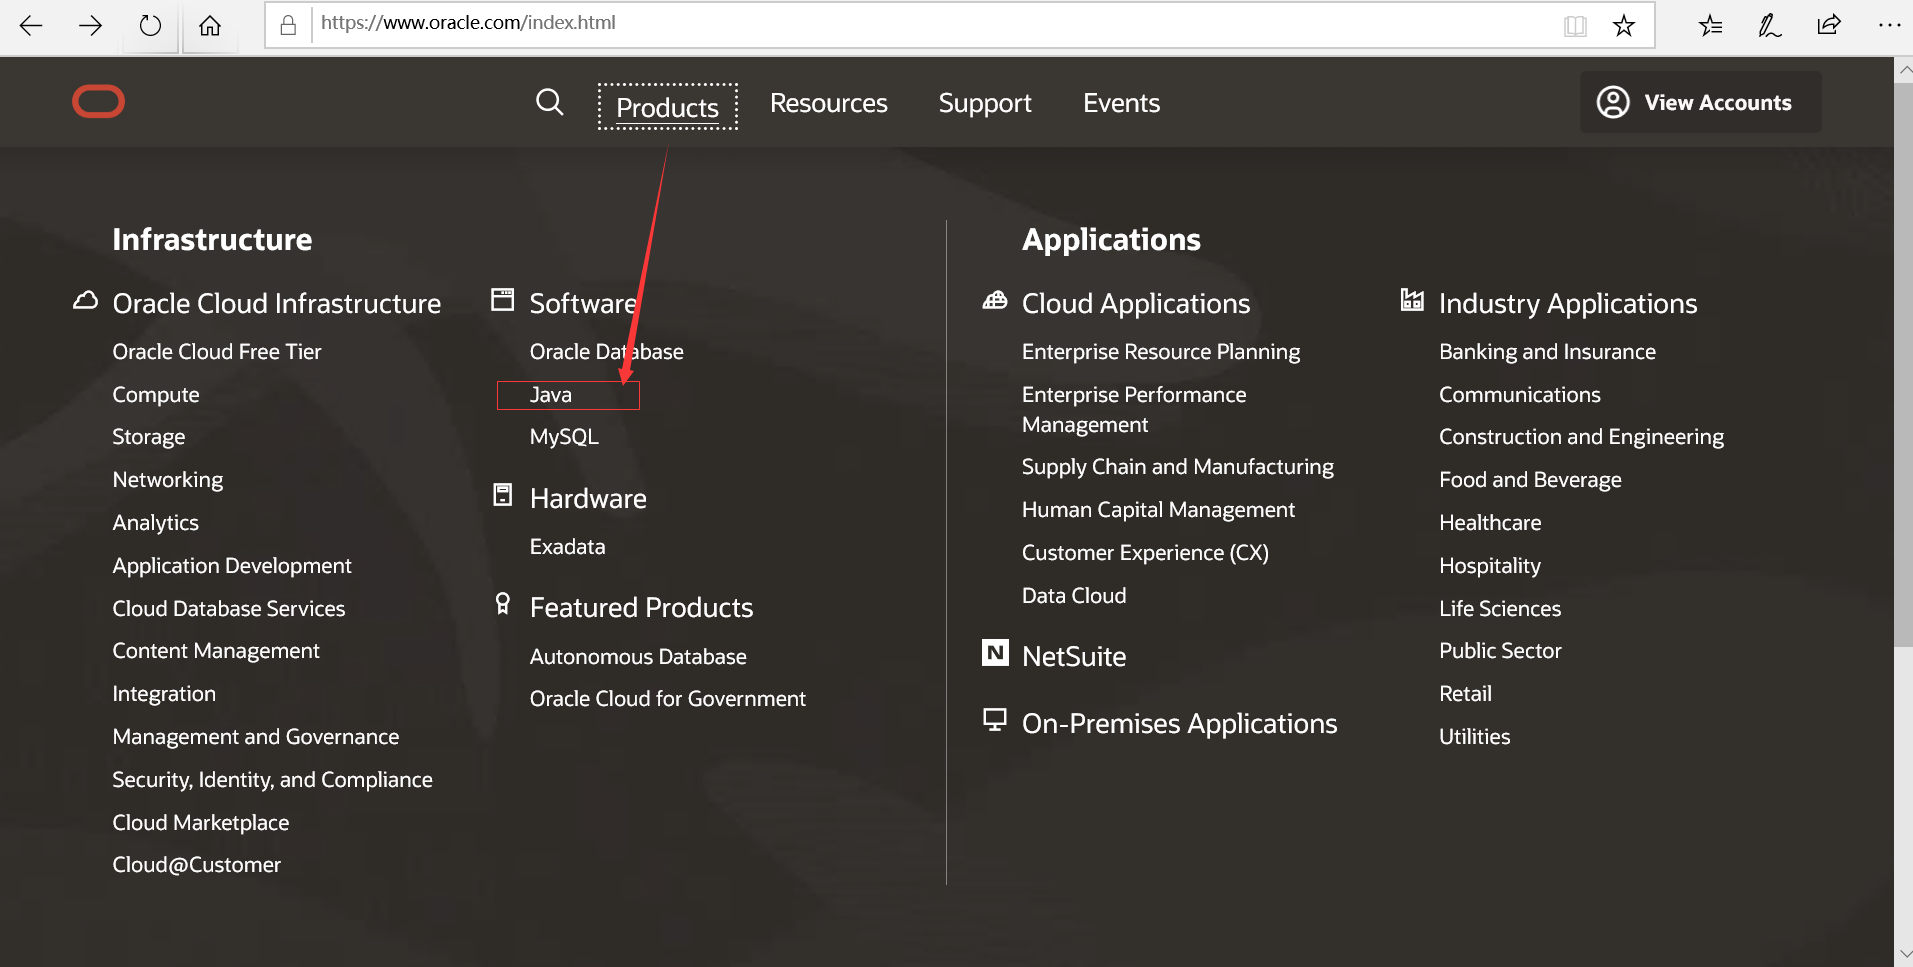The width and height of the screenshot is (1913, 967).
Task: Open Supply Chain and Manufacturing
Action: [x=1178, y=467]
